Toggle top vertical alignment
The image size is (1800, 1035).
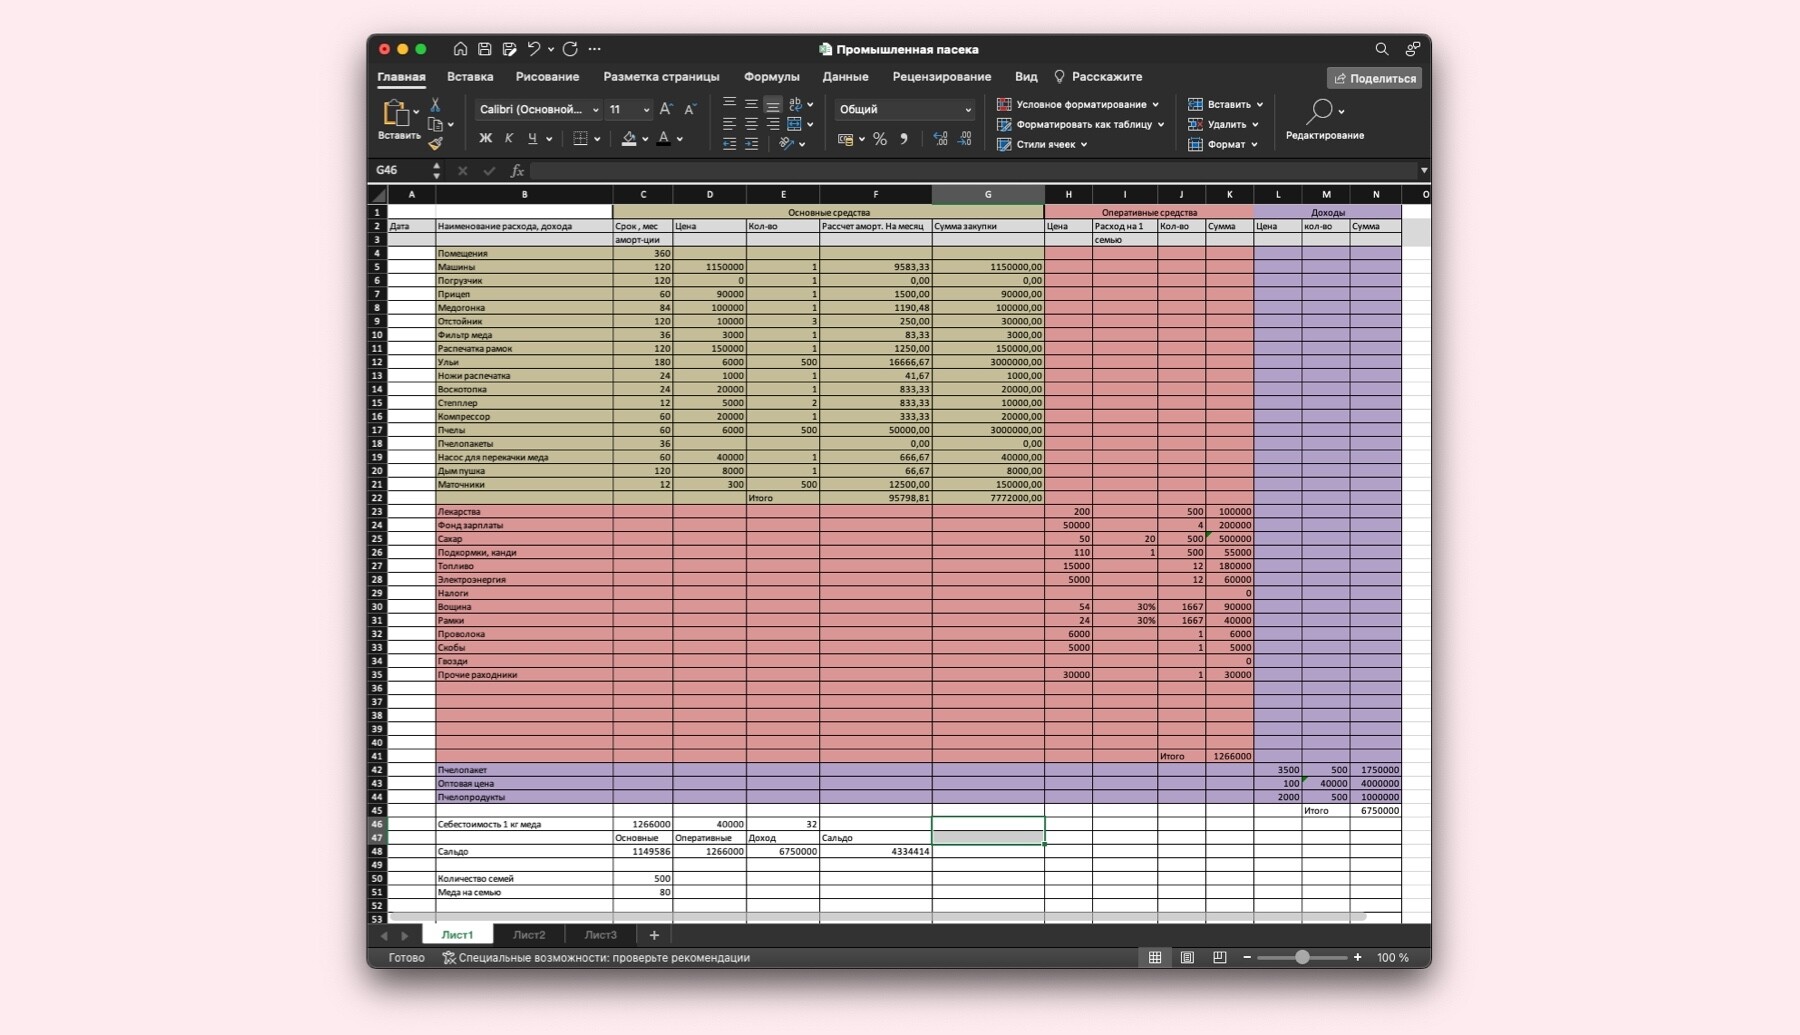coord(729,104)
